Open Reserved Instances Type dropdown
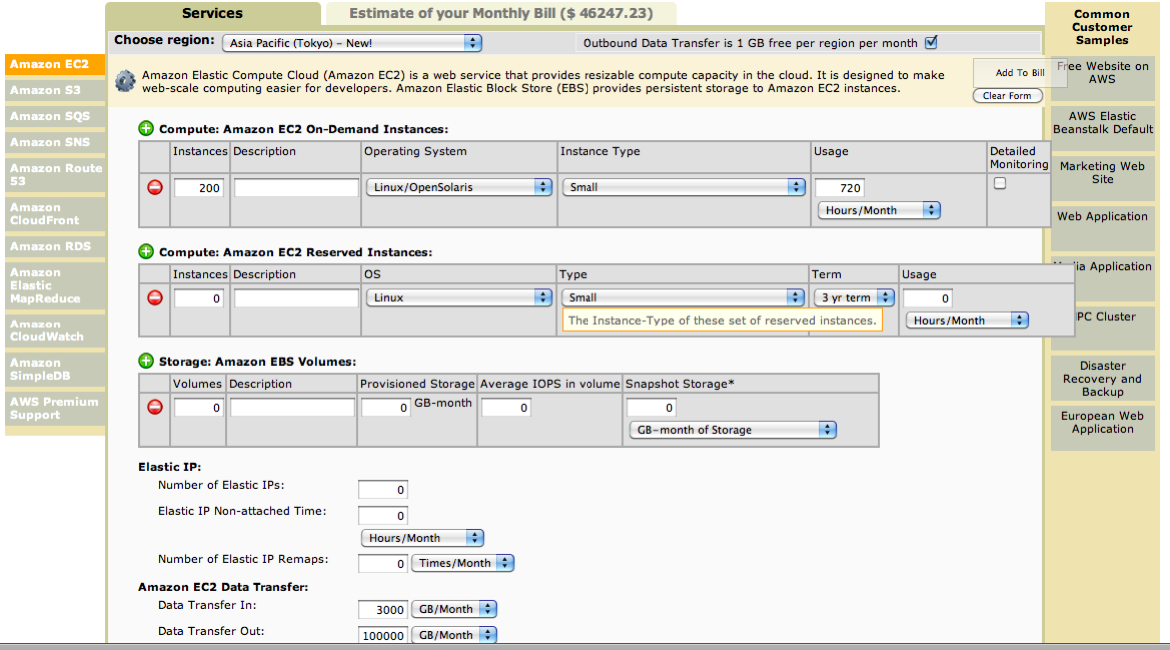 [683, 298]
